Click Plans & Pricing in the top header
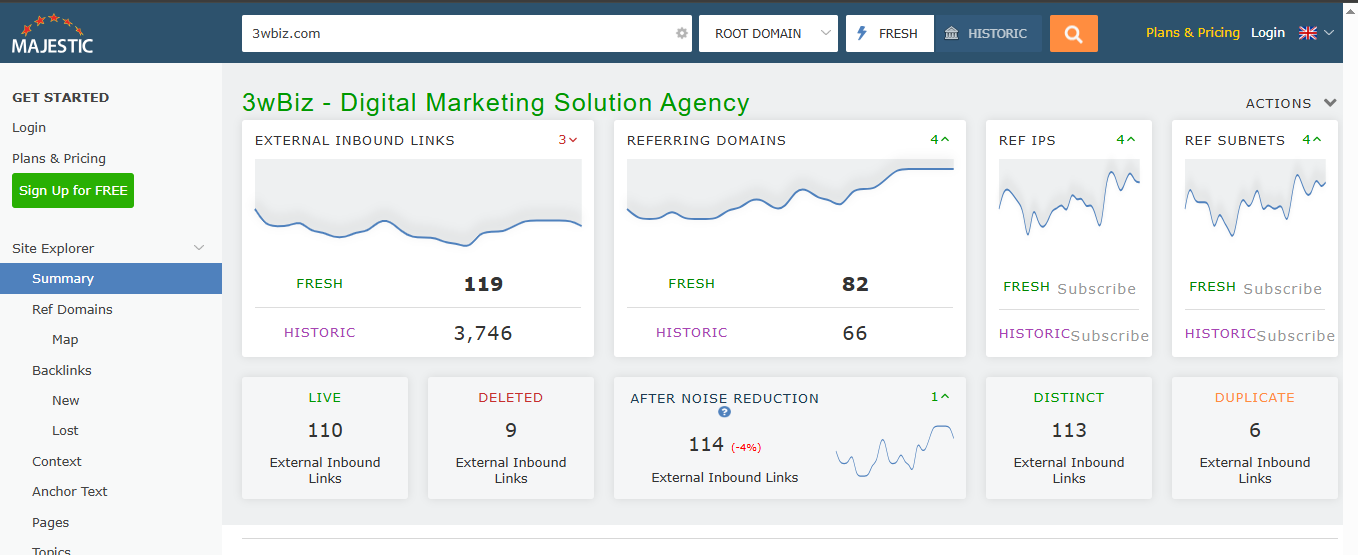 pyautogui.click(x=1193, y=33)
